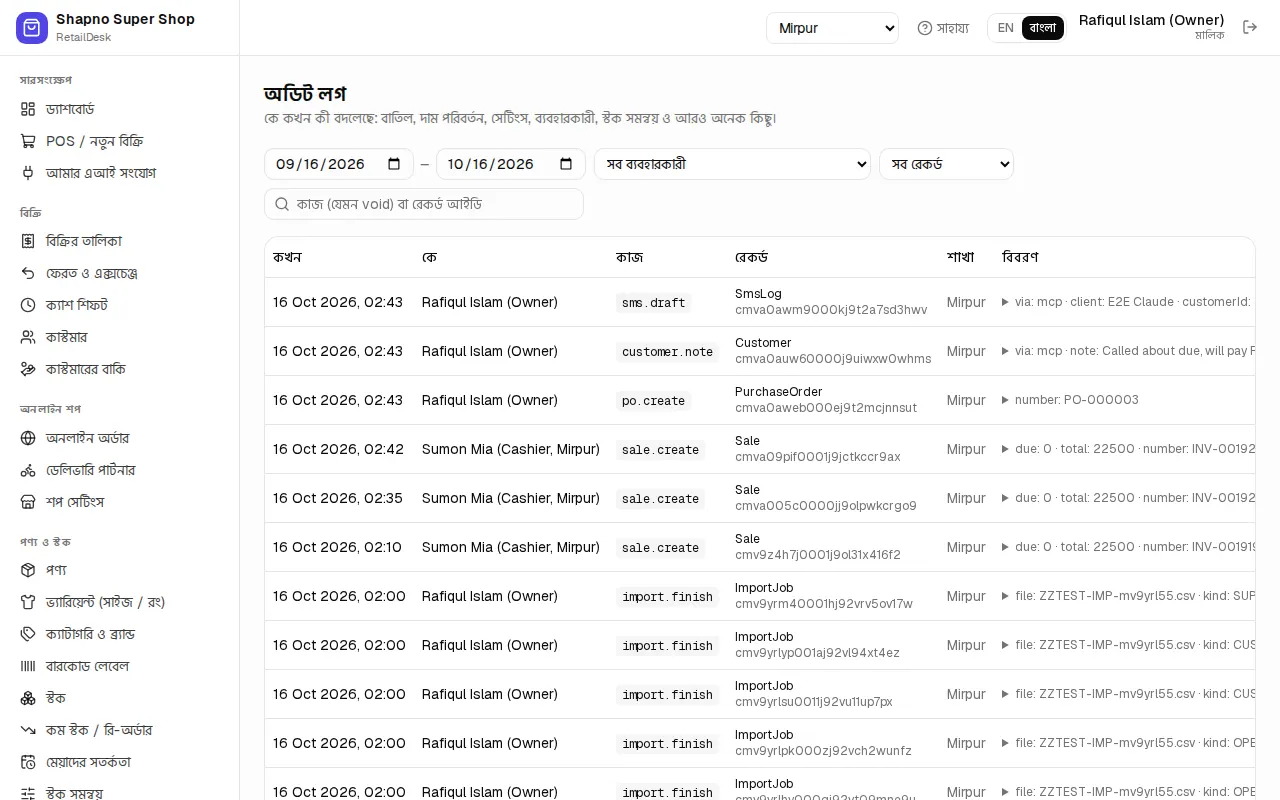Open ভ্যারিয়েন্ট (সাইজ / রং) shirt icon

[x=28, y=602]
